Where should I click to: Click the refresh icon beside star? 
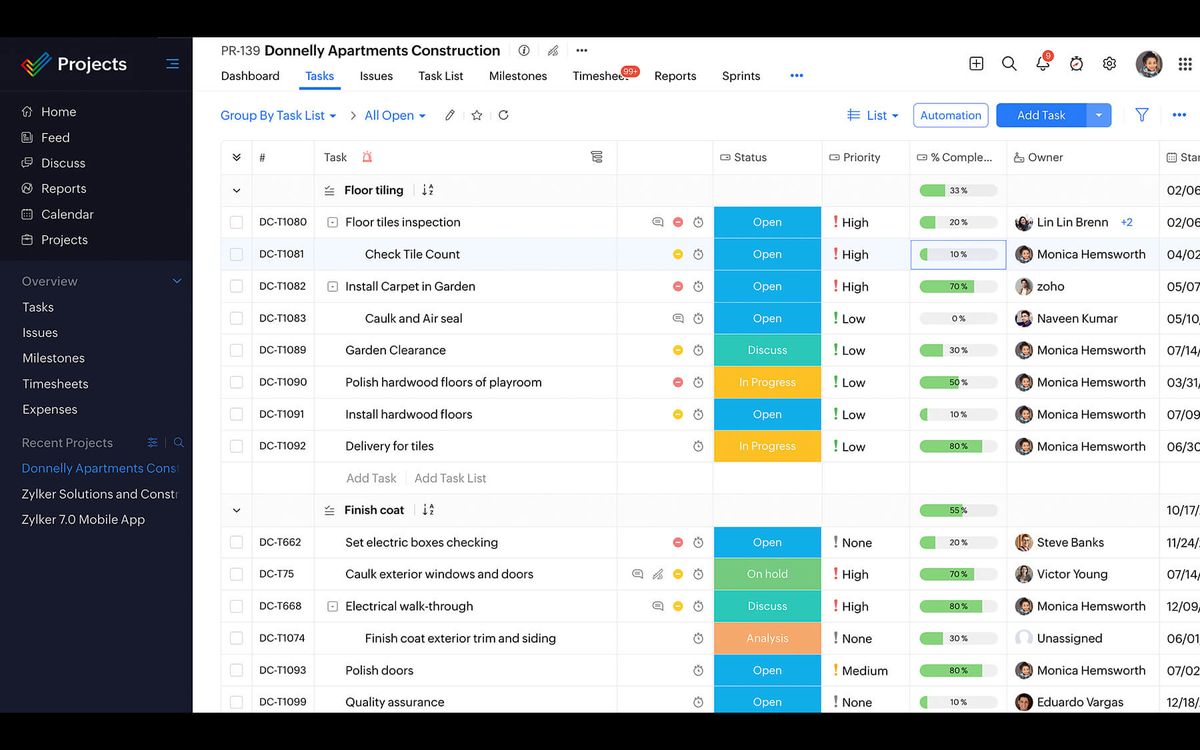503,115
